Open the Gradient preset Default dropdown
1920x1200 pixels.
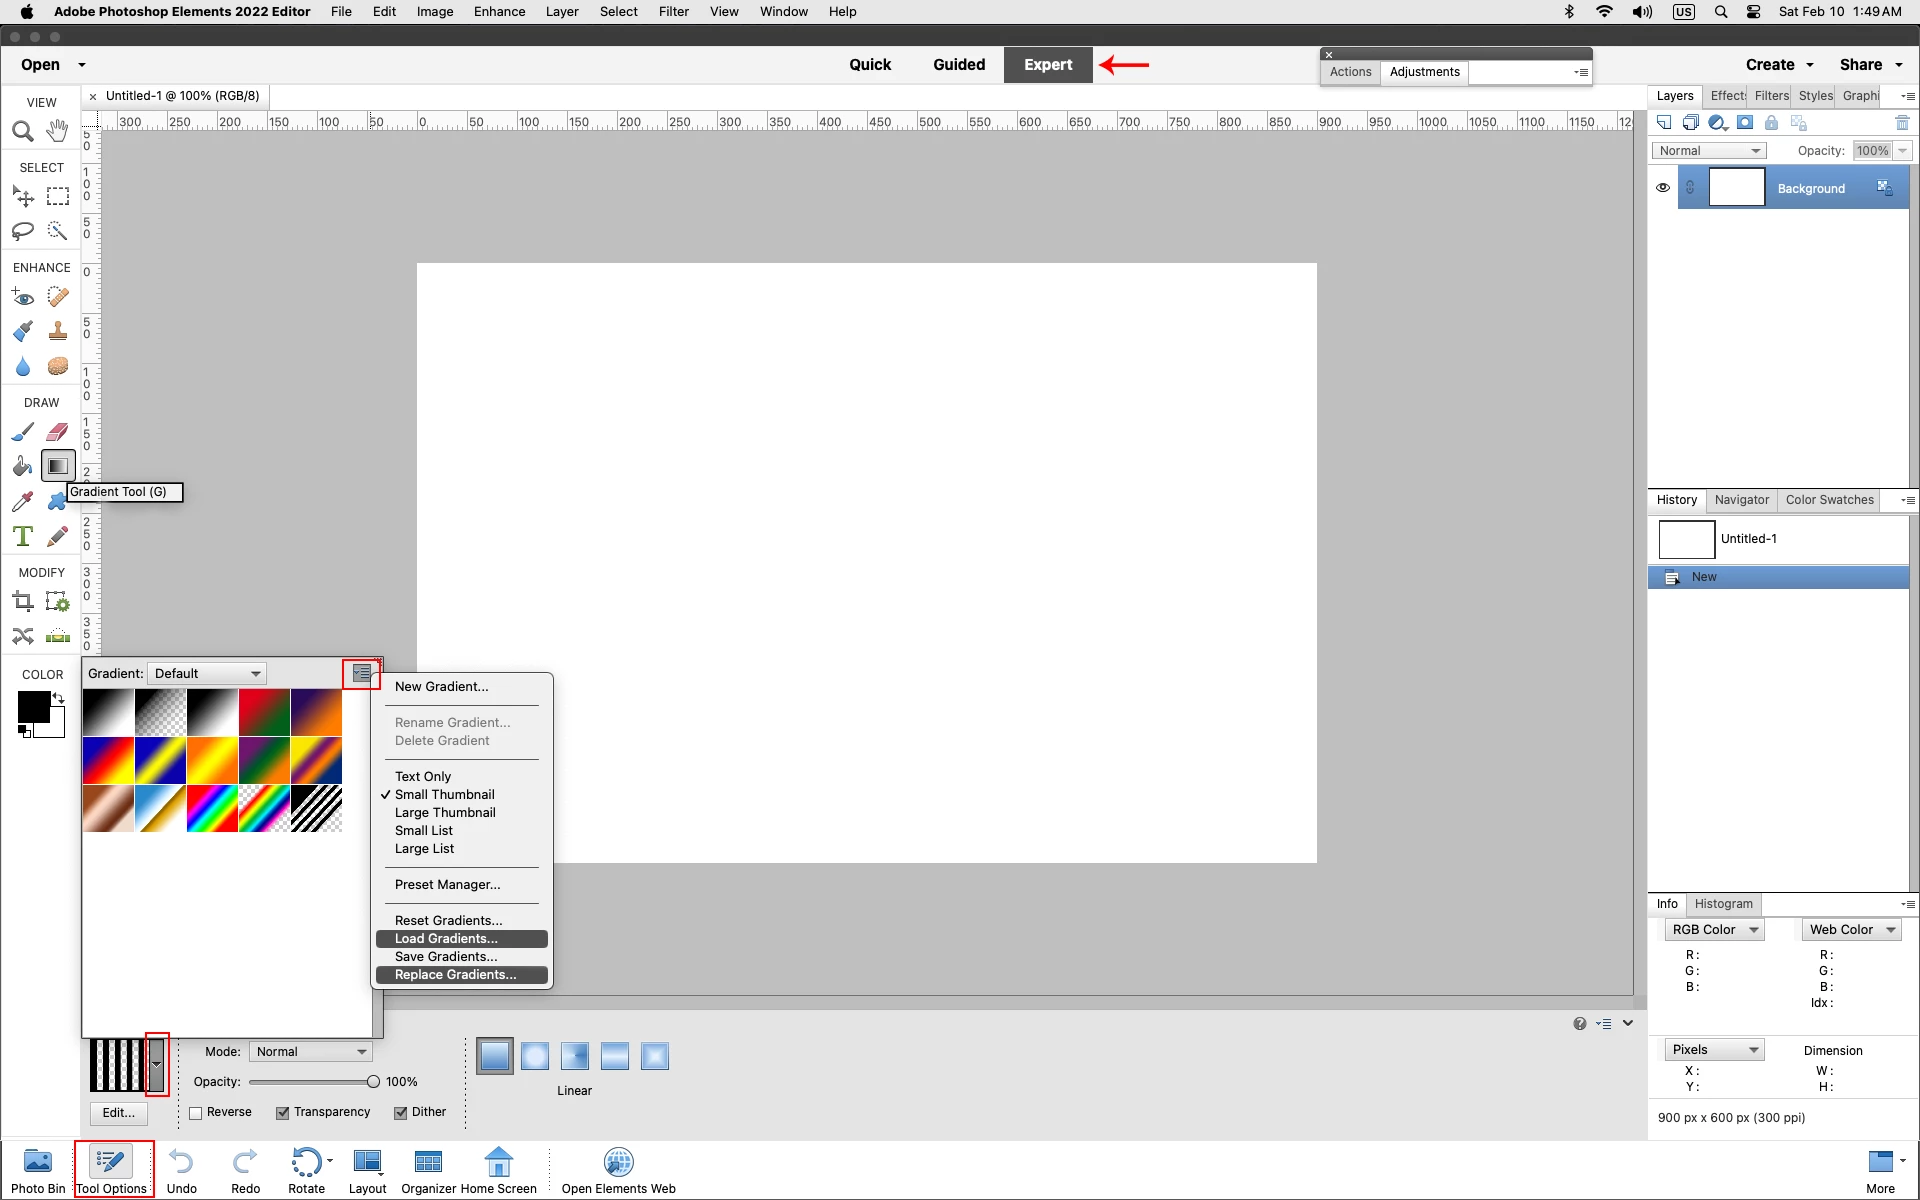pos(207,674)
